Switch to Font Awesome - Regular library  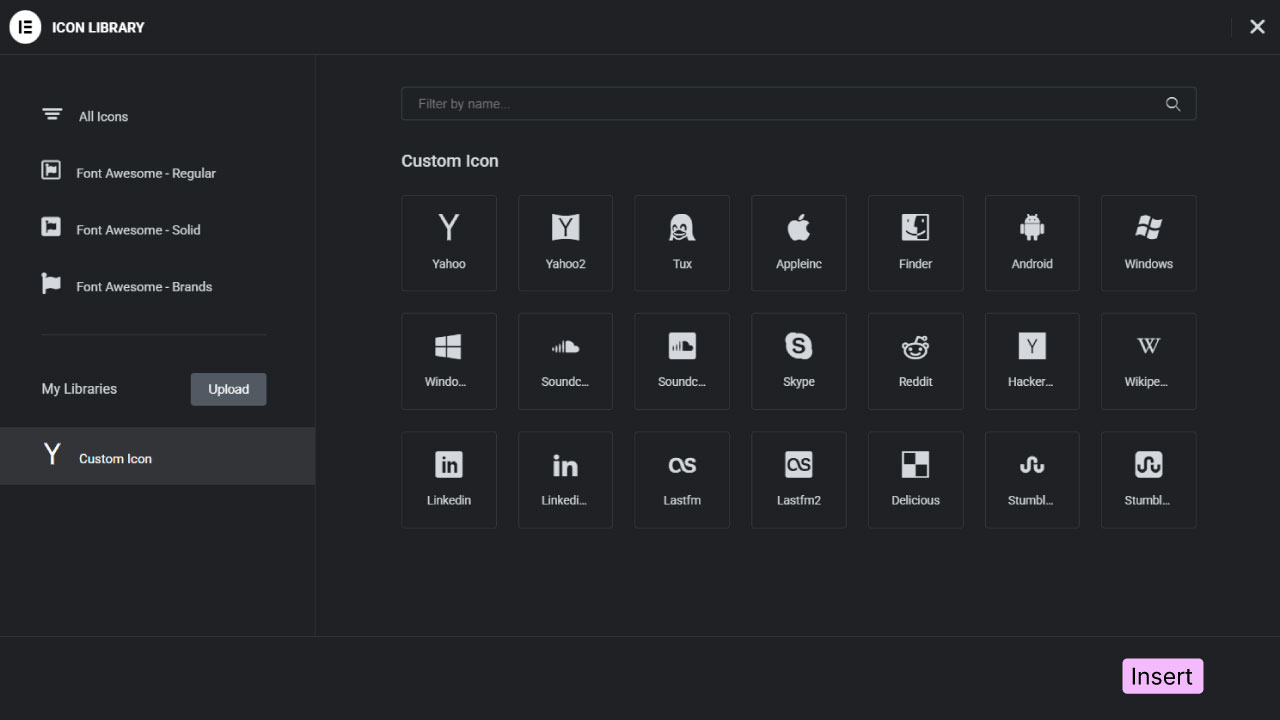(x=145, y=173)
